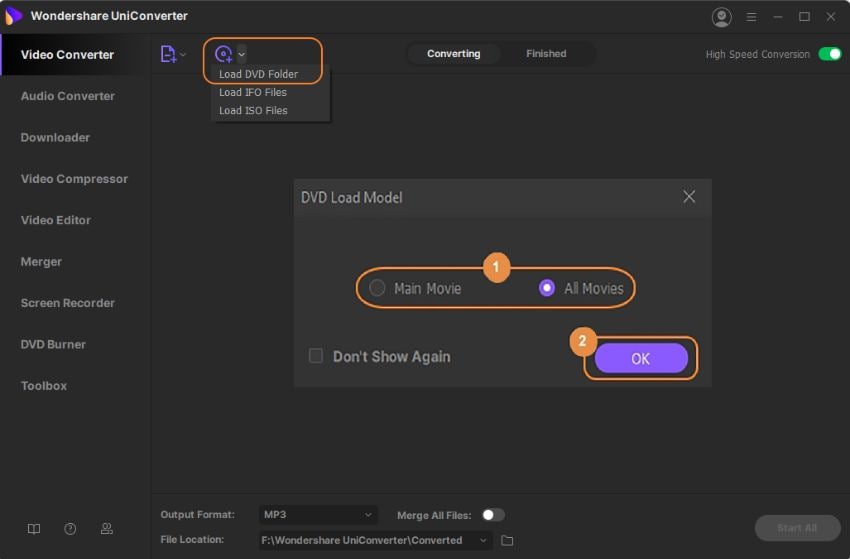
Task: Open the user account profile icon
Action: click(x=721, y=17)
